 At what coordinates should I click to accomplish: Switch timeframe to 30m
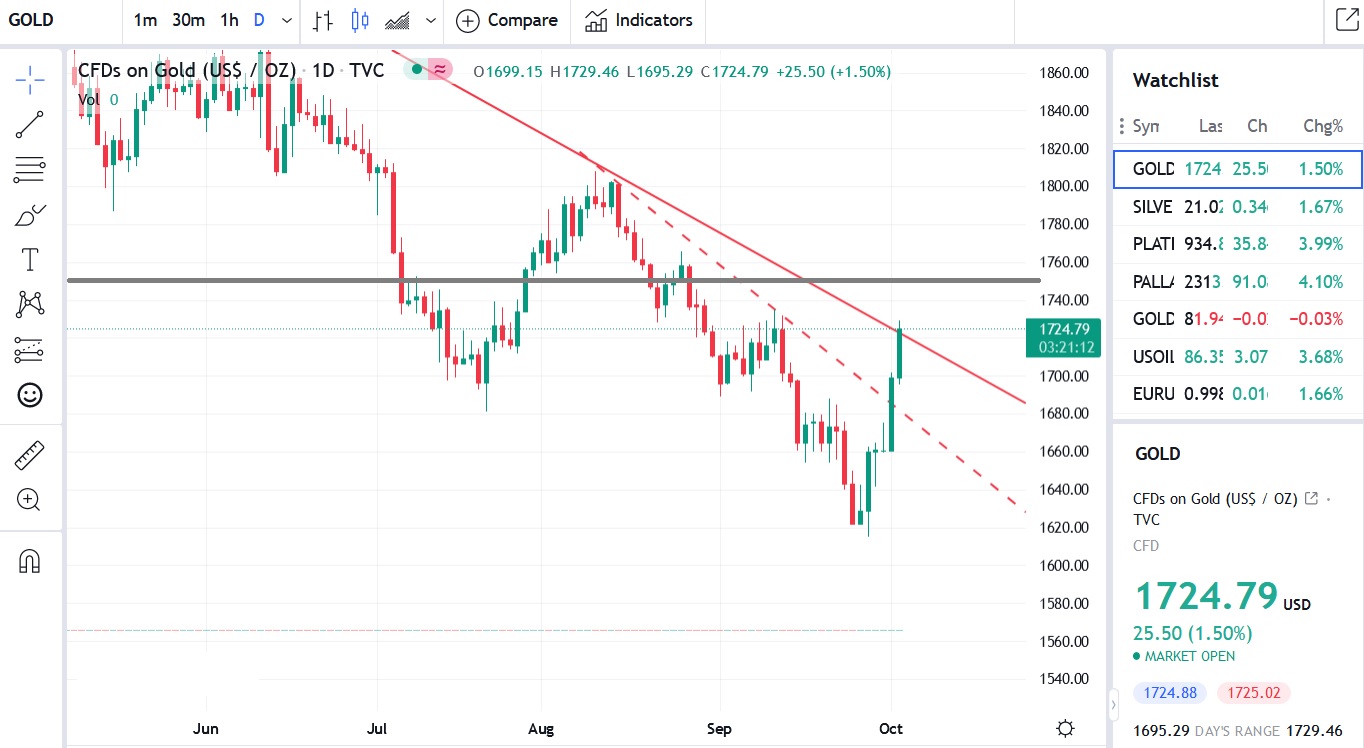(187, 20)
